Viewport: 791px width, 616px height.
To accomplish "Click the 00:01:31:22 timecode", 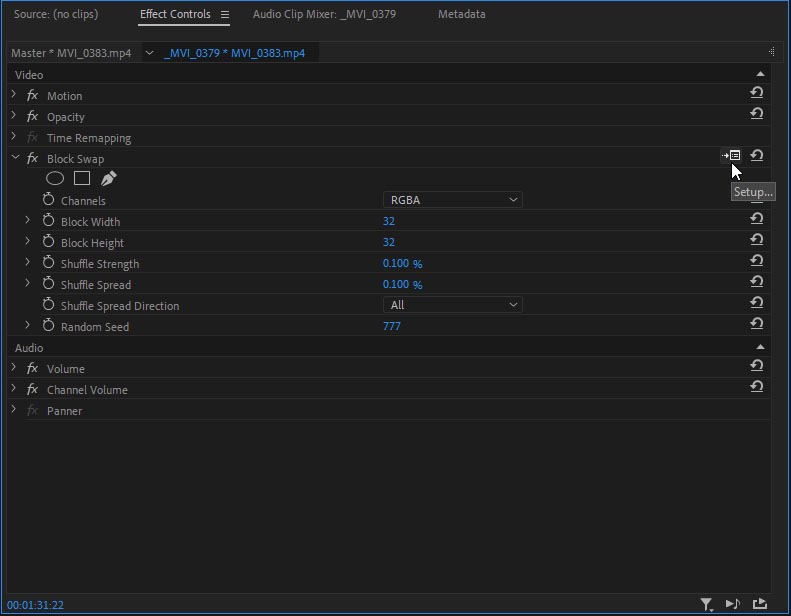I will [x=36, y=605].
